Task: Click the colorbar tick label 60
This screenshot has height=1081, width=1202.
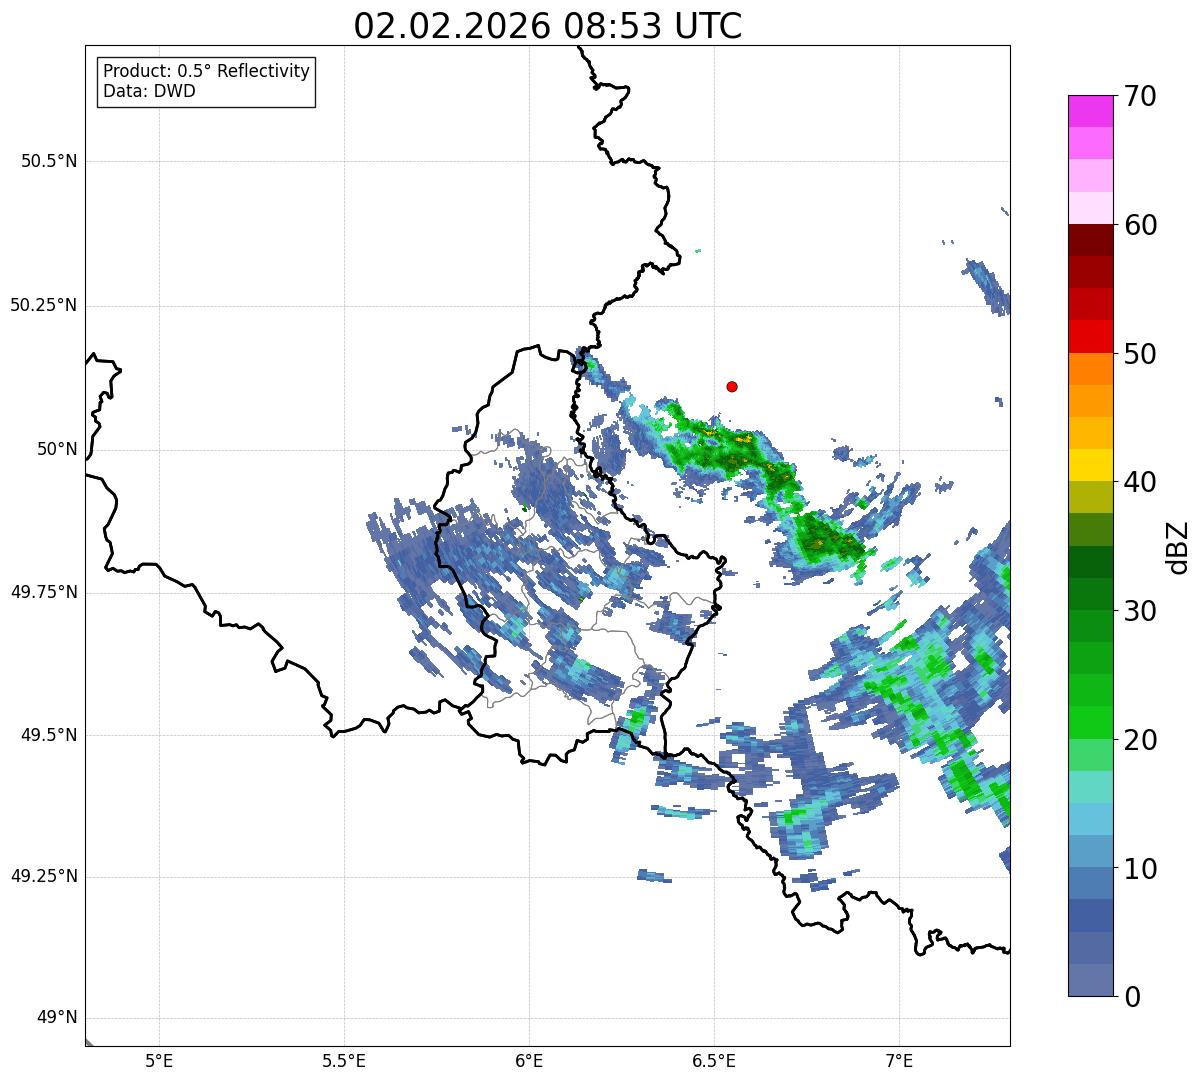Action: click(x=1141, y=225)
